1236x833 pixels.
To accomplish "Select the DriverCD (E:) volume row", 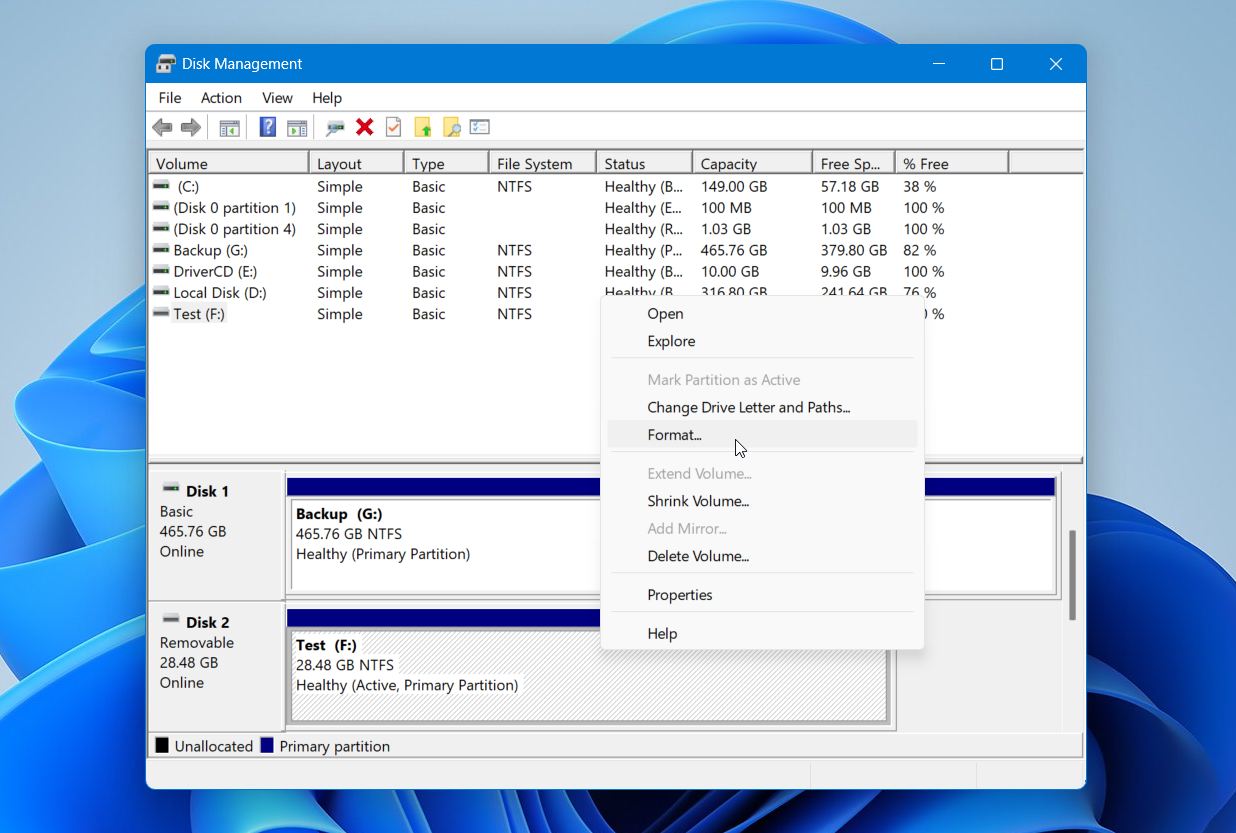I will tap(615, 271).
